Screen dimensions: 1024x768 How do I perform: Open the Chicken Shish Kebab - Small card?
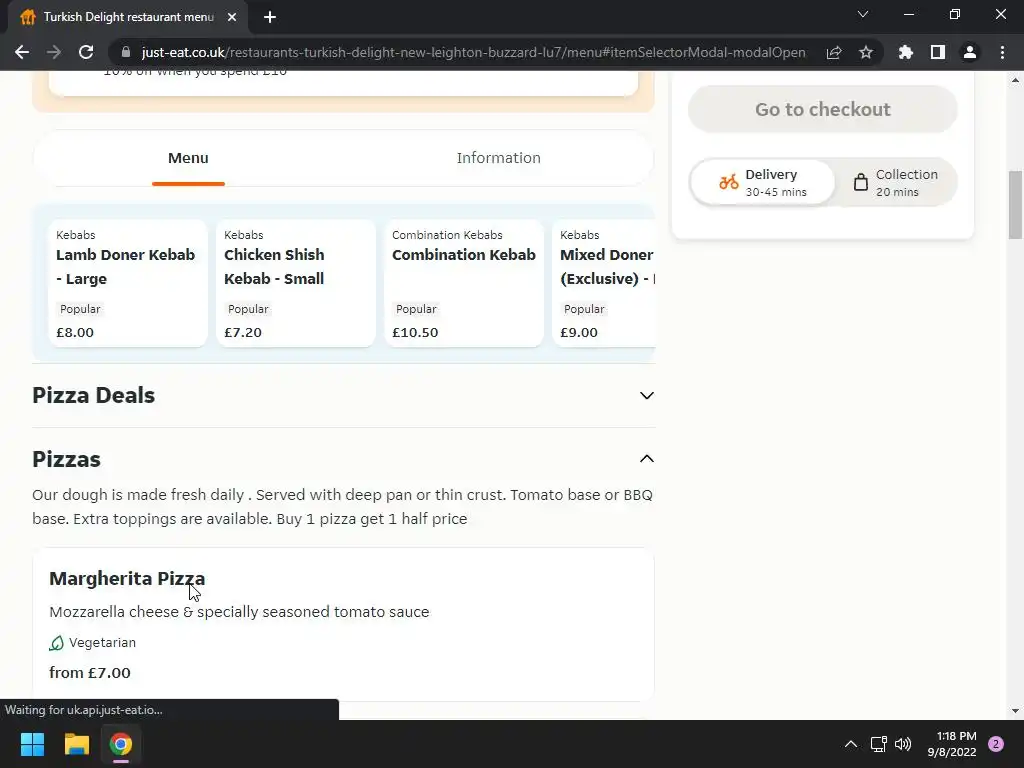click(x=296, y=283)
